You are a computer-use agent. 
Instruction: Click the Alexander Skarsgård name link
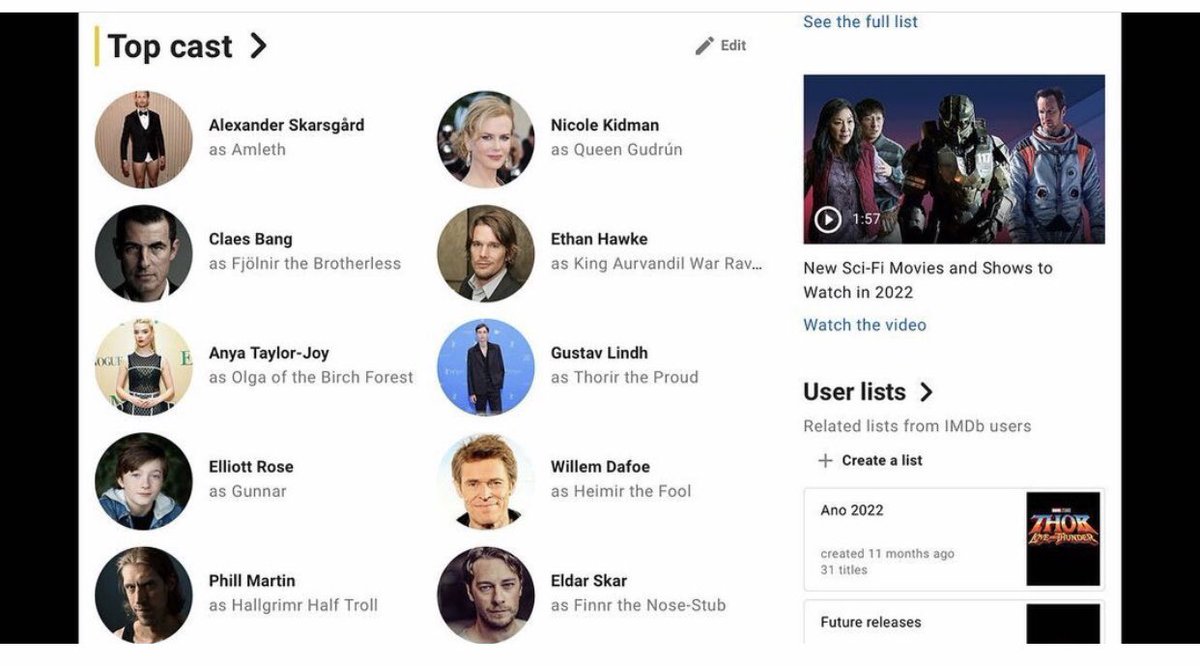[x=286, y=125]
